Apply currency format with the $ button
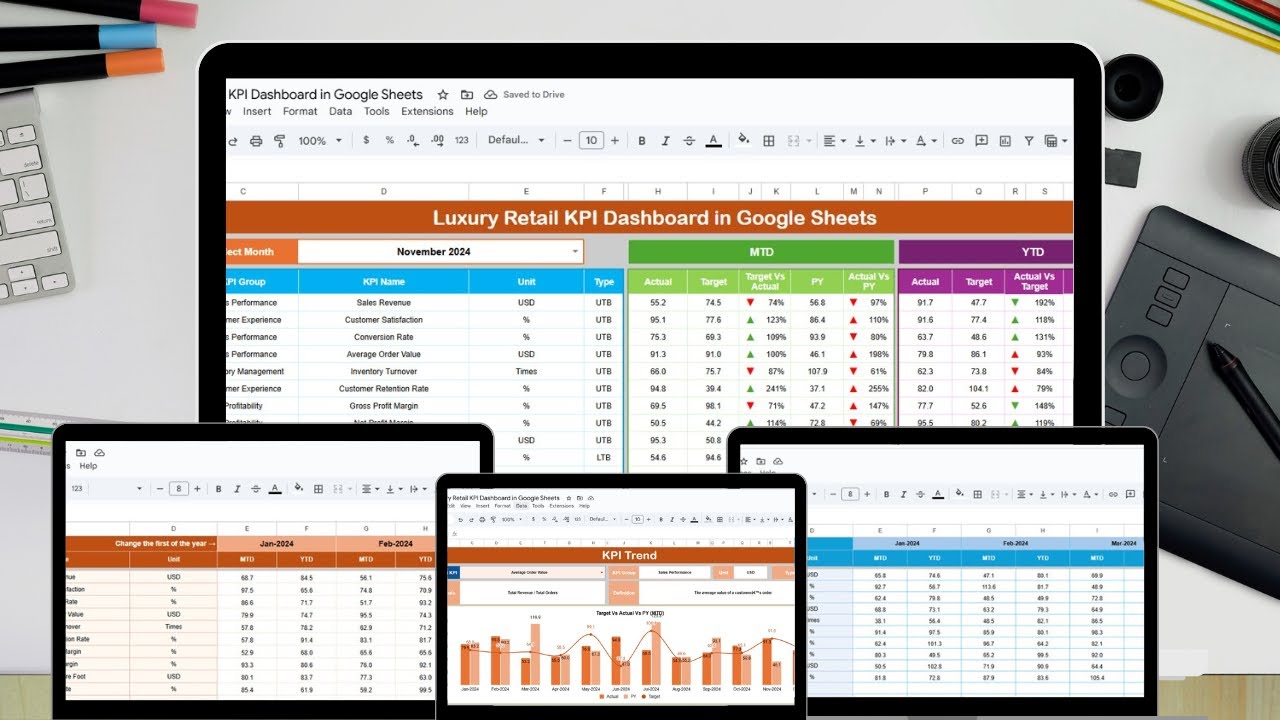Viewport: 1280px width, 720px height. (366, 141)
